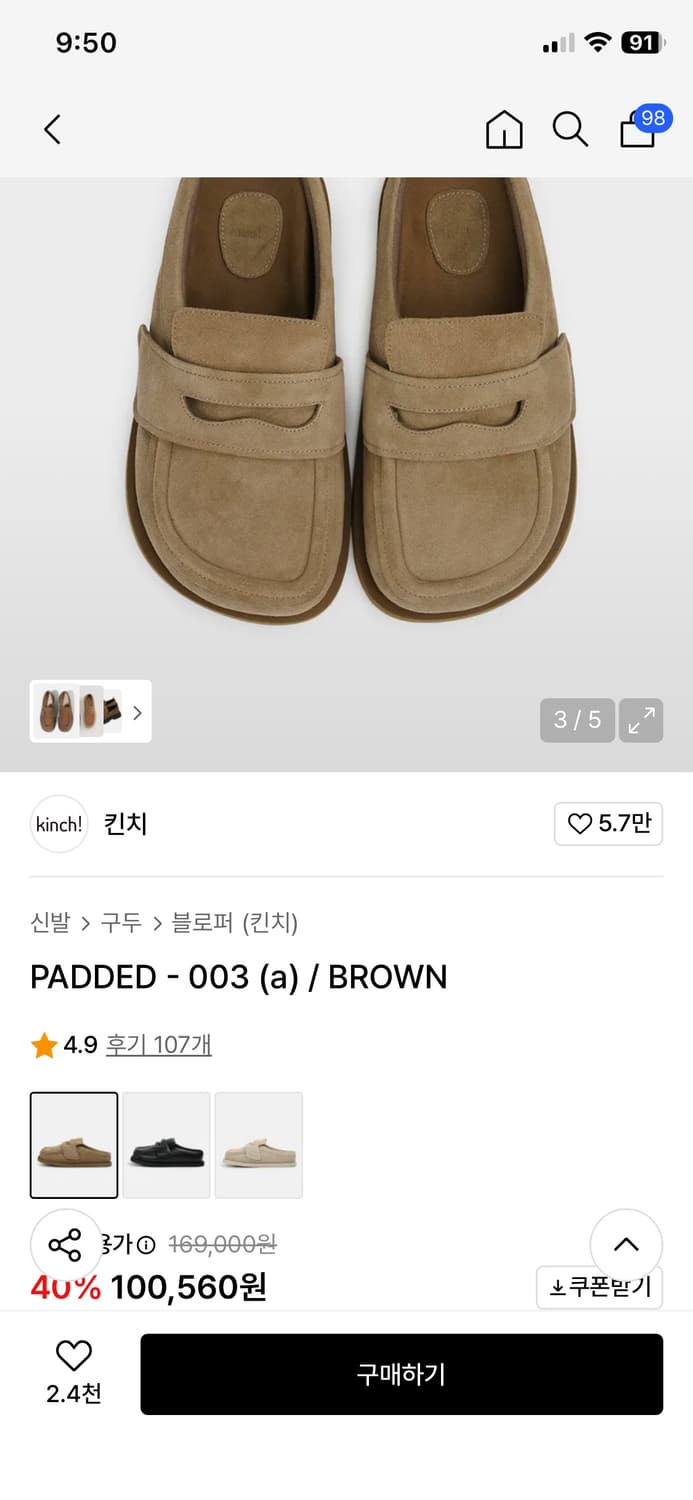Tap the star icon next to rating
This screenshot has height=1500, width=693.
(43, 1044)
